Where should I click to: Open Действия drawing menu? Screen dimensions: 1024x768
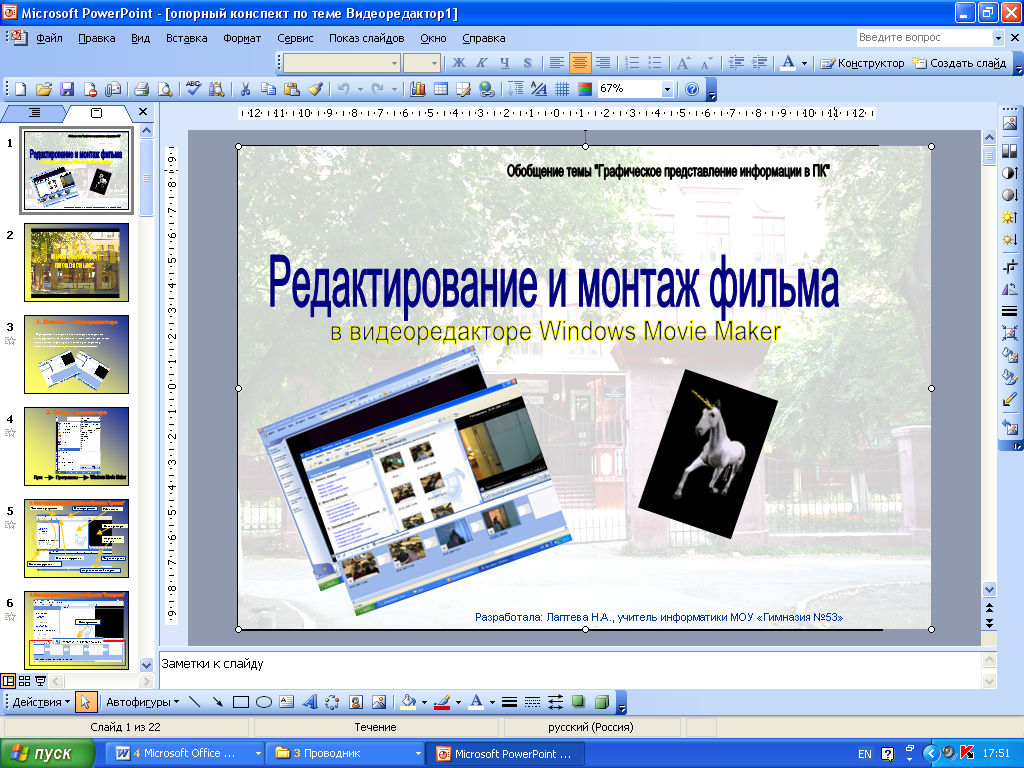coord(41,702)
